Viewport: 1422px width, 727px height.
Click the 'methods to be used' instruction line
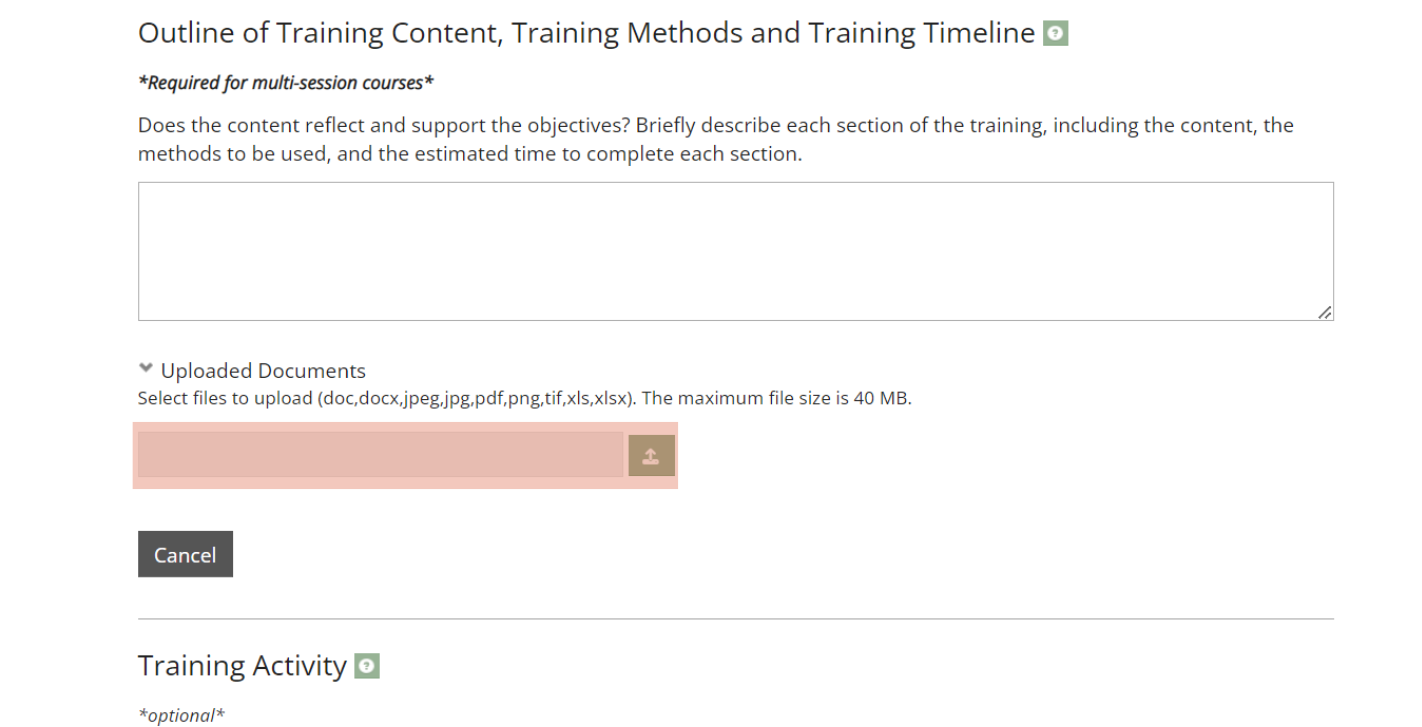pyautogui.click(x=470, y=155)
